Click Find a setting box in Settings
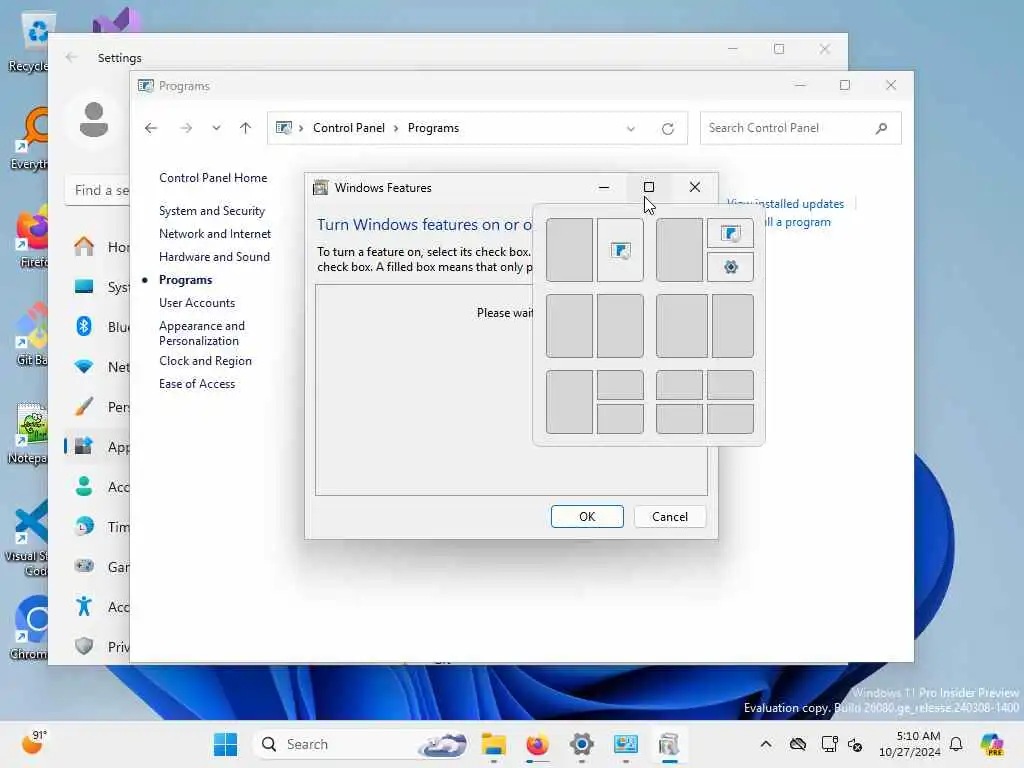Screen dimensions: 1024x768 pyautogui.click(x=98, y=190)
